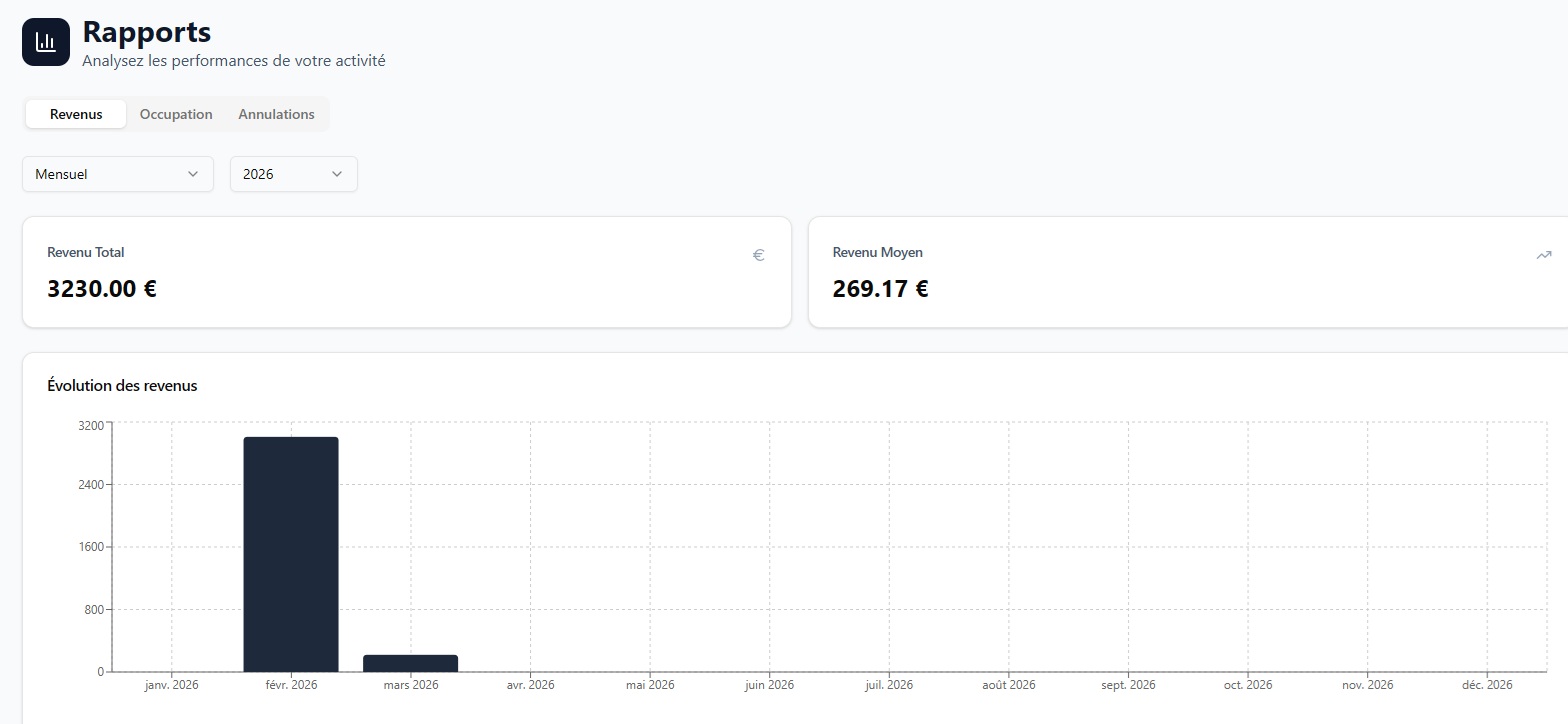Click the Évolution des revenus chart title

[122, 386]
